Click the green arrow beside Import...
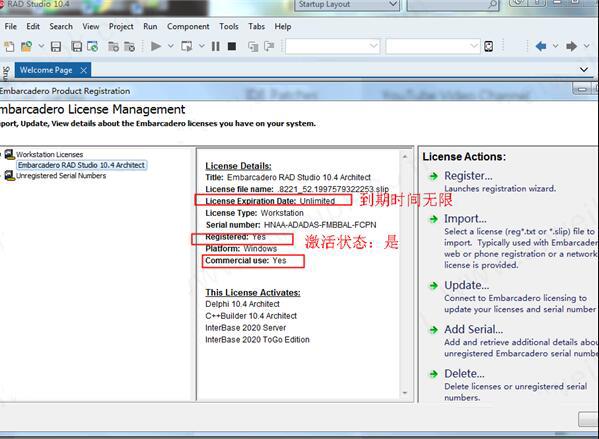599x439 pixels. [x=433, y=219]
